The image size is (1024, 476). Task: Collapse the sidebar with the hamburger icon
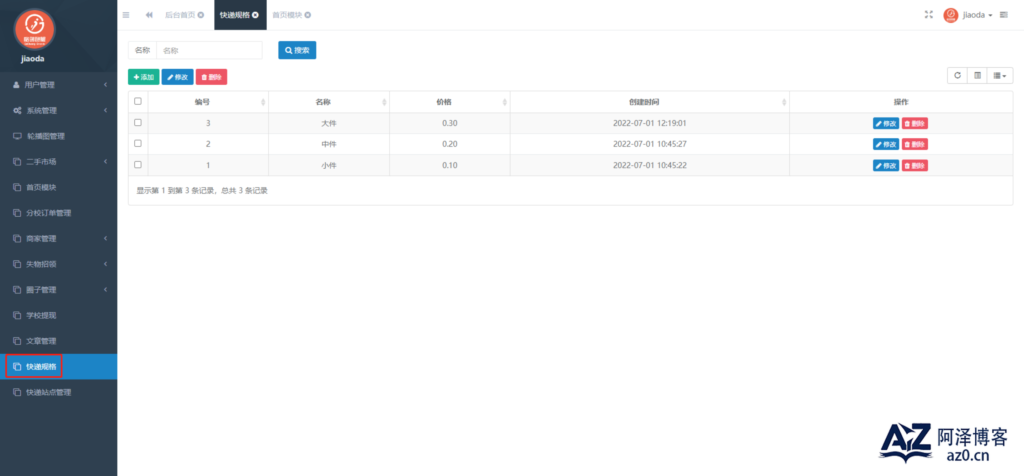[x=126, y=15]
